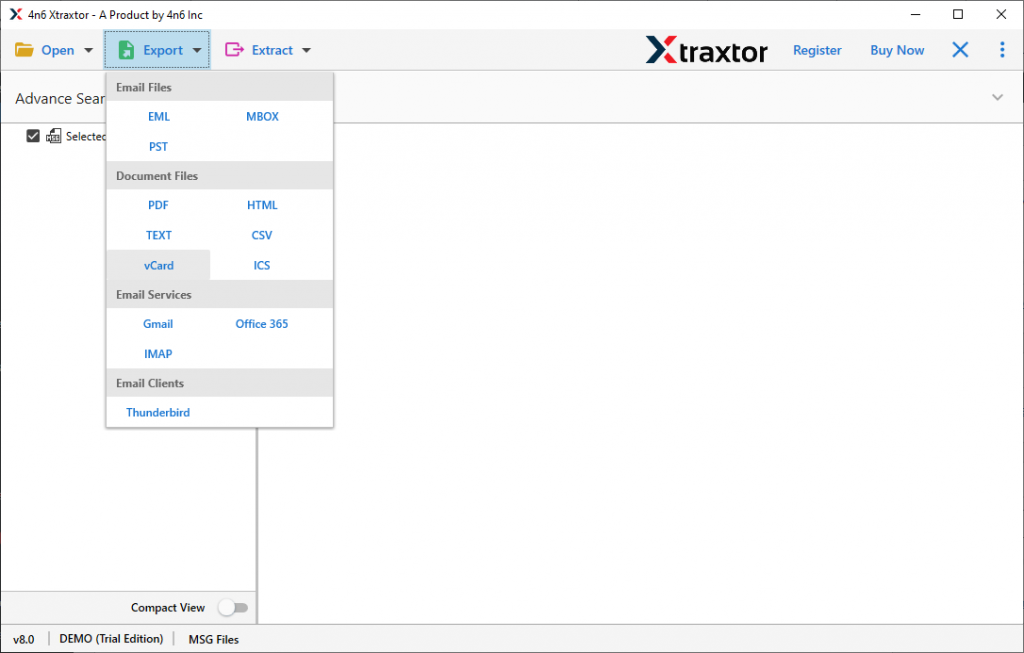The image size is (1024, 653).
Task: Click the Register link
Action: [x=817, y=49]
